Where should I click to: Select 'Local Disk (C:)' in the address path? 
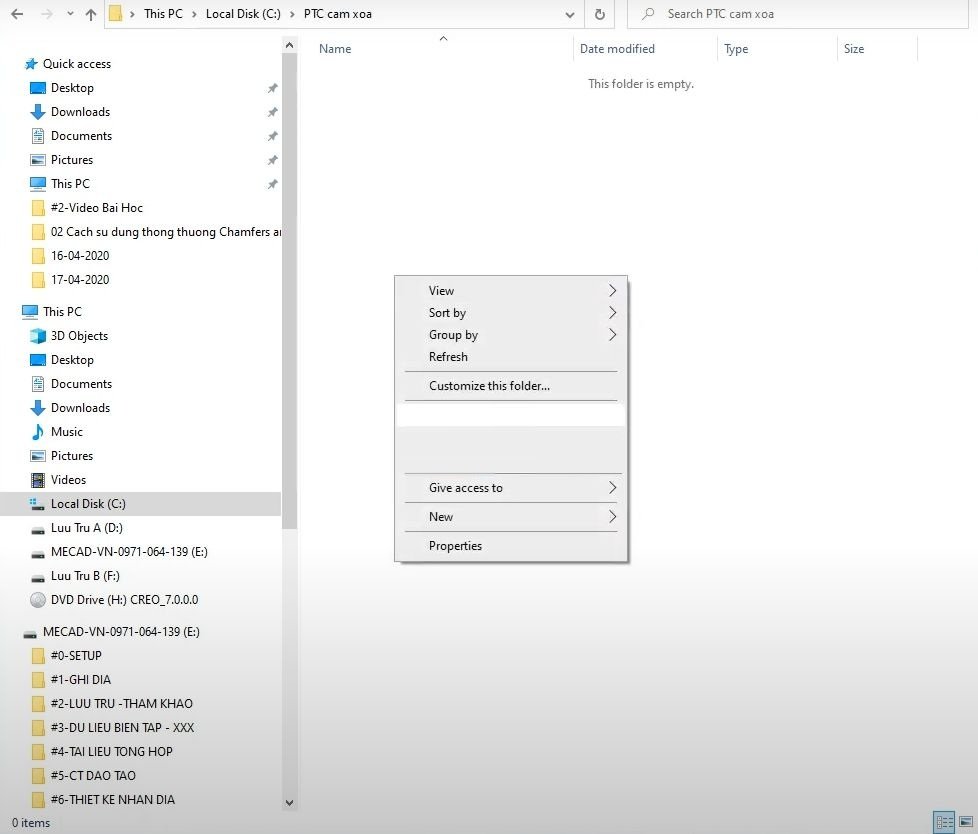243,14
